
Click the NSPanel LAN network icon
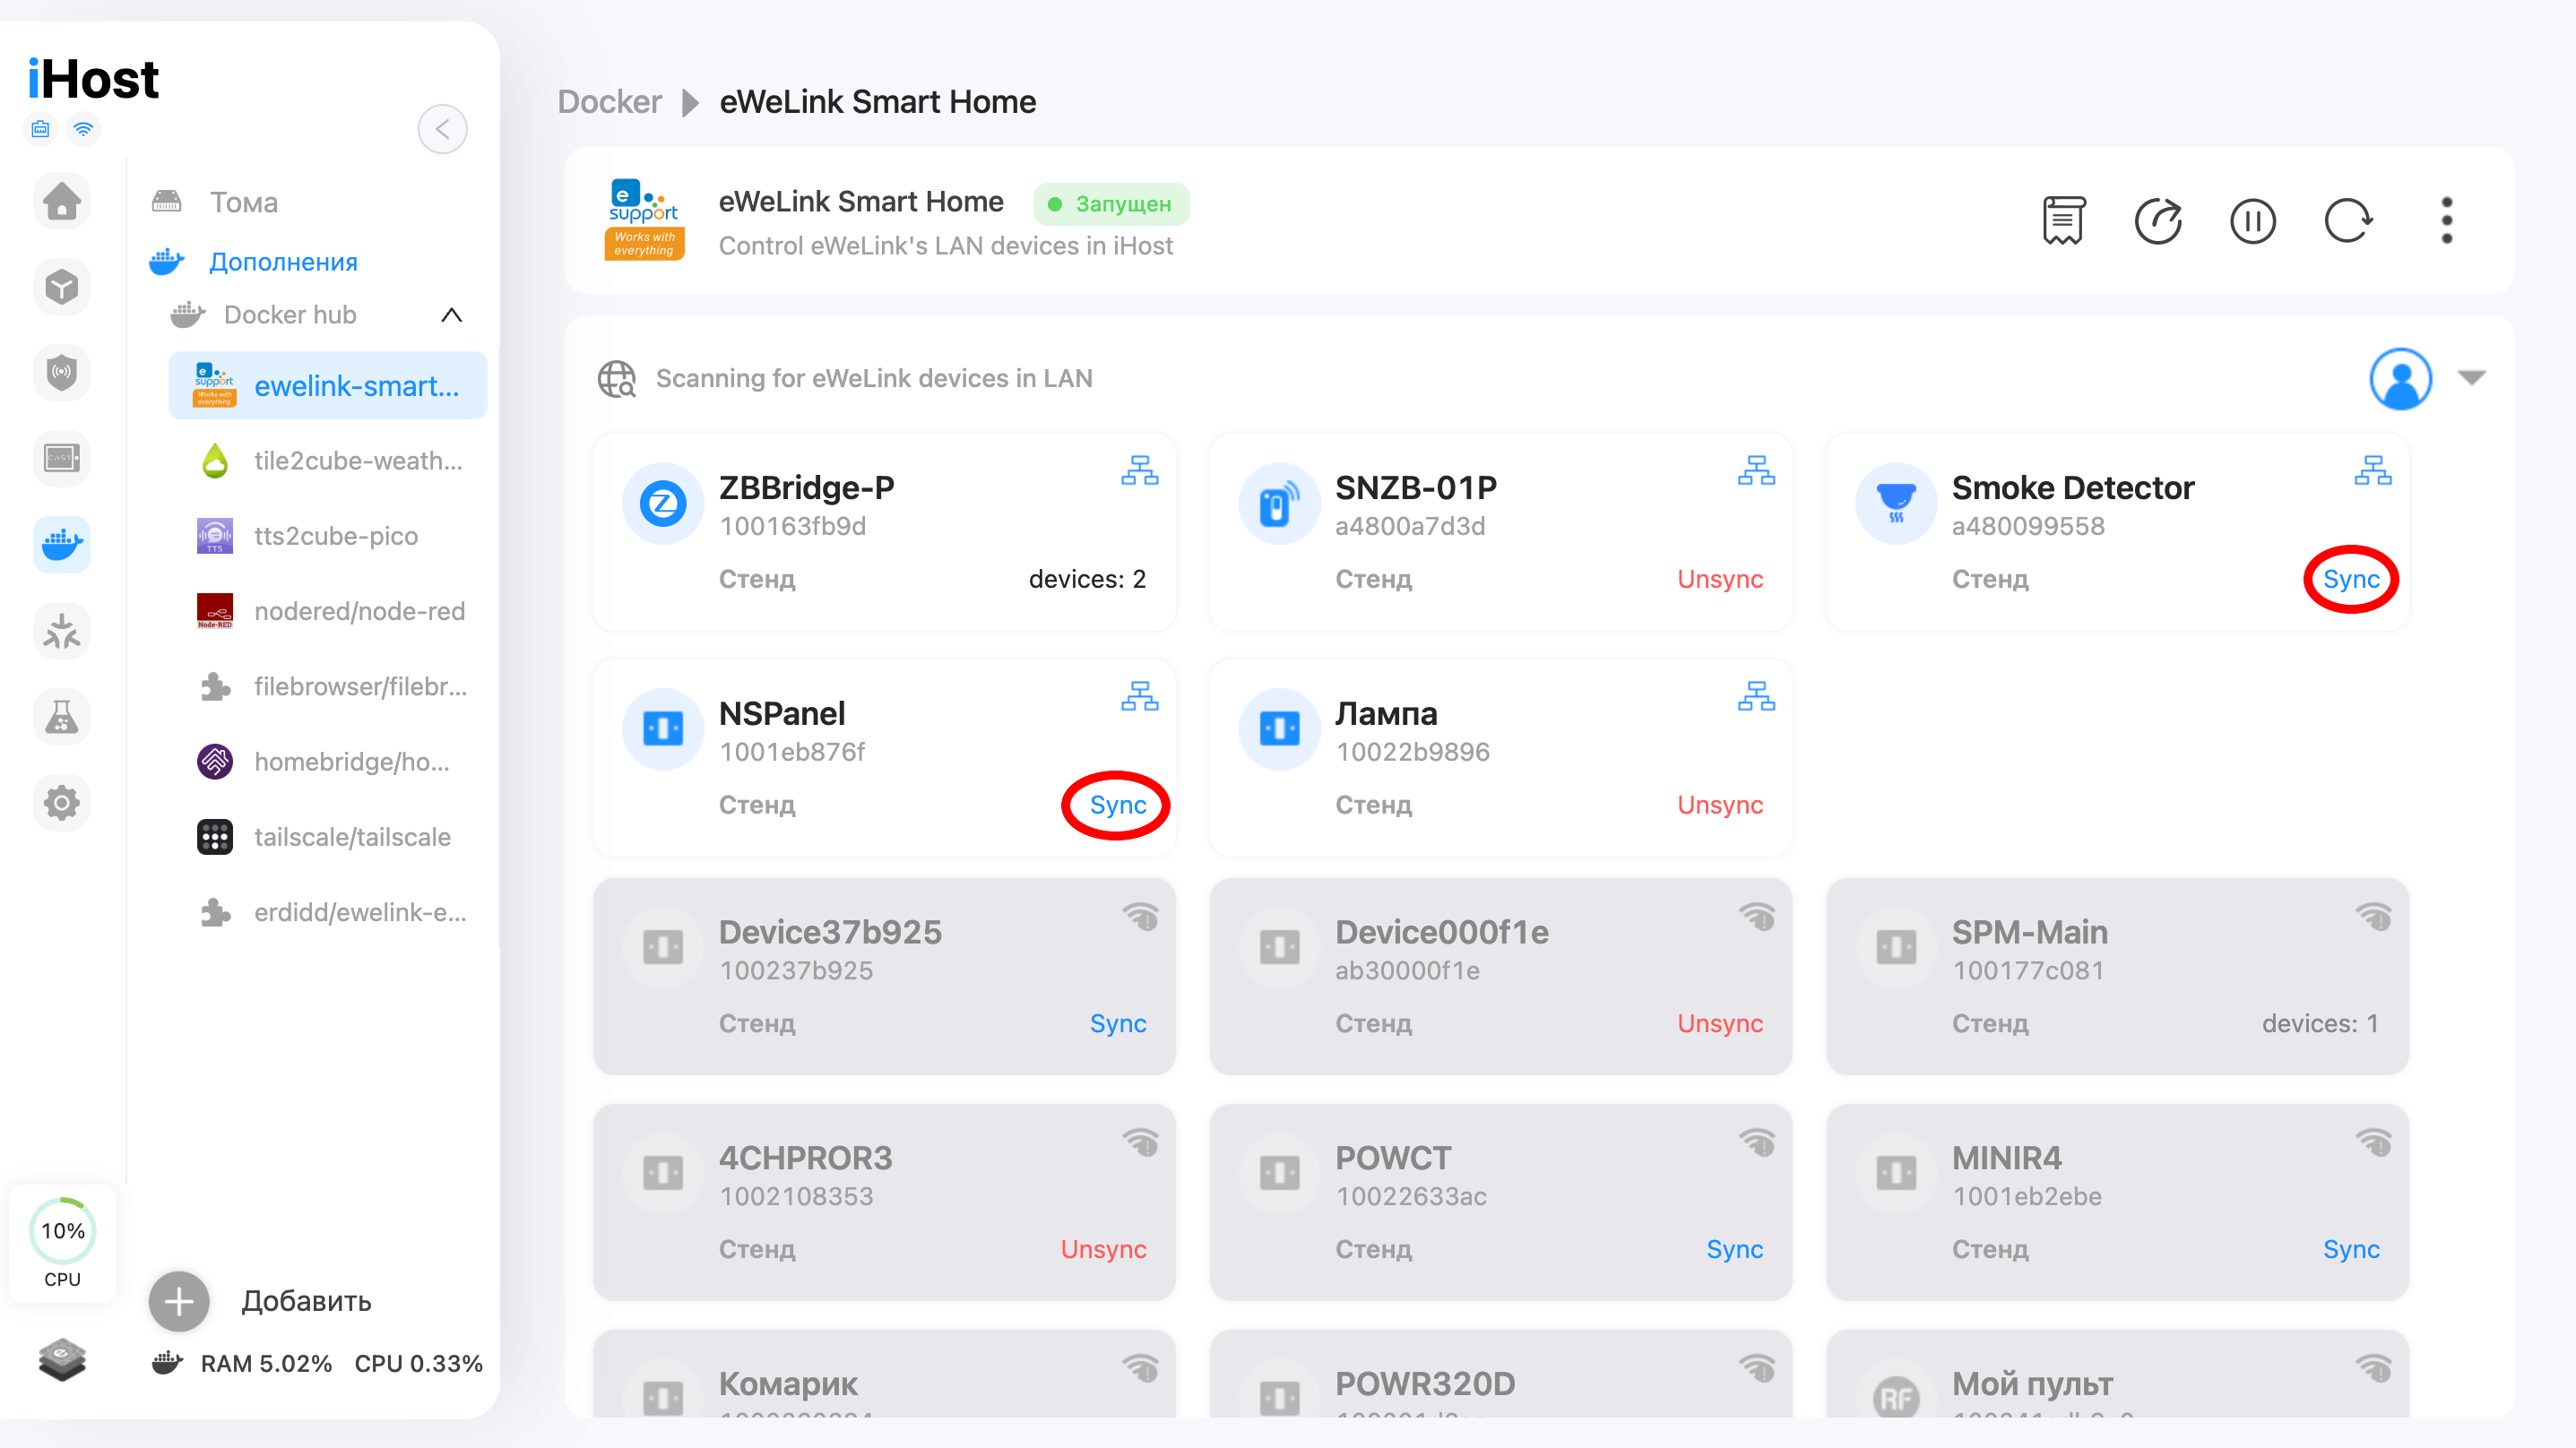1139,696
